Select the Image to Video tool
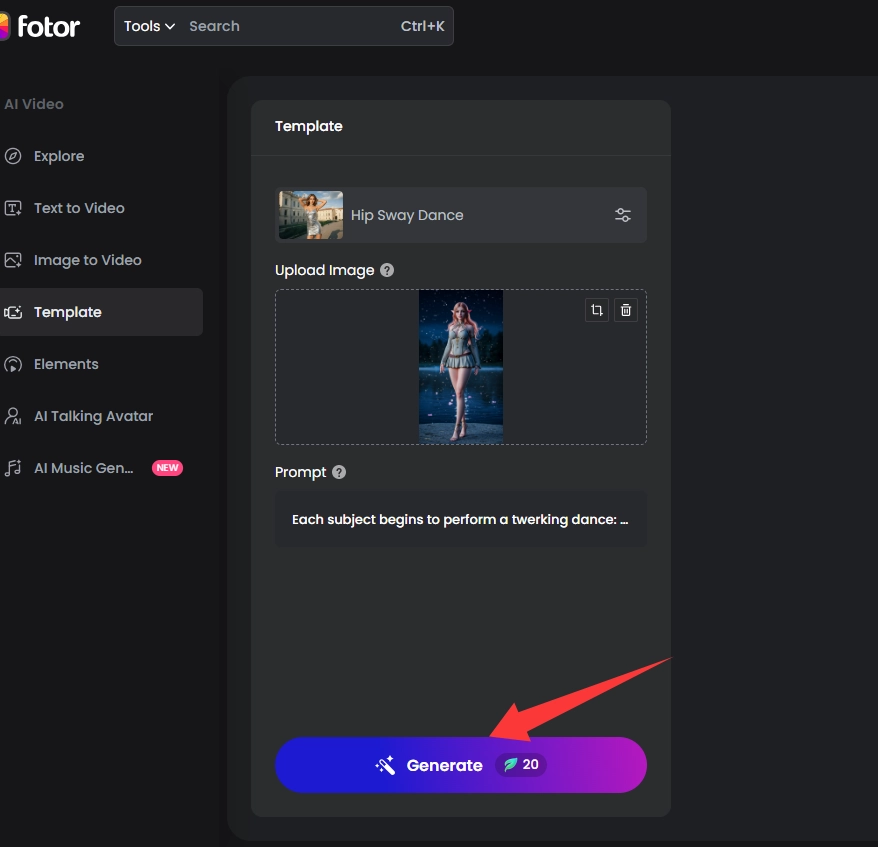878x847 pixels. [87, 260]
